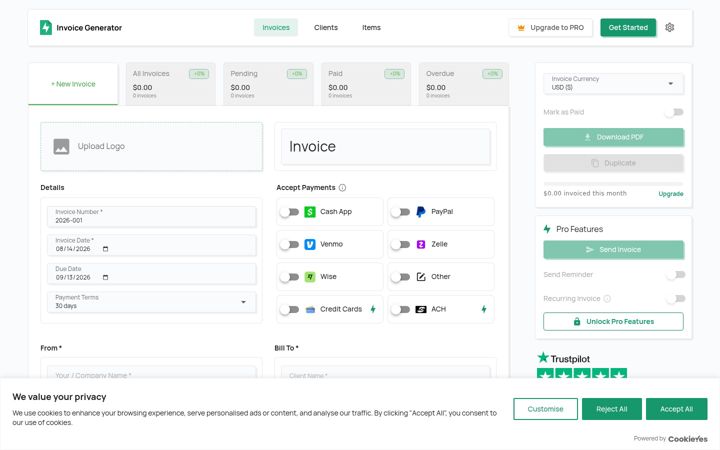Click the Duplicate button
The width and height of the screenshot is (720, 450).
coord(613,163)
